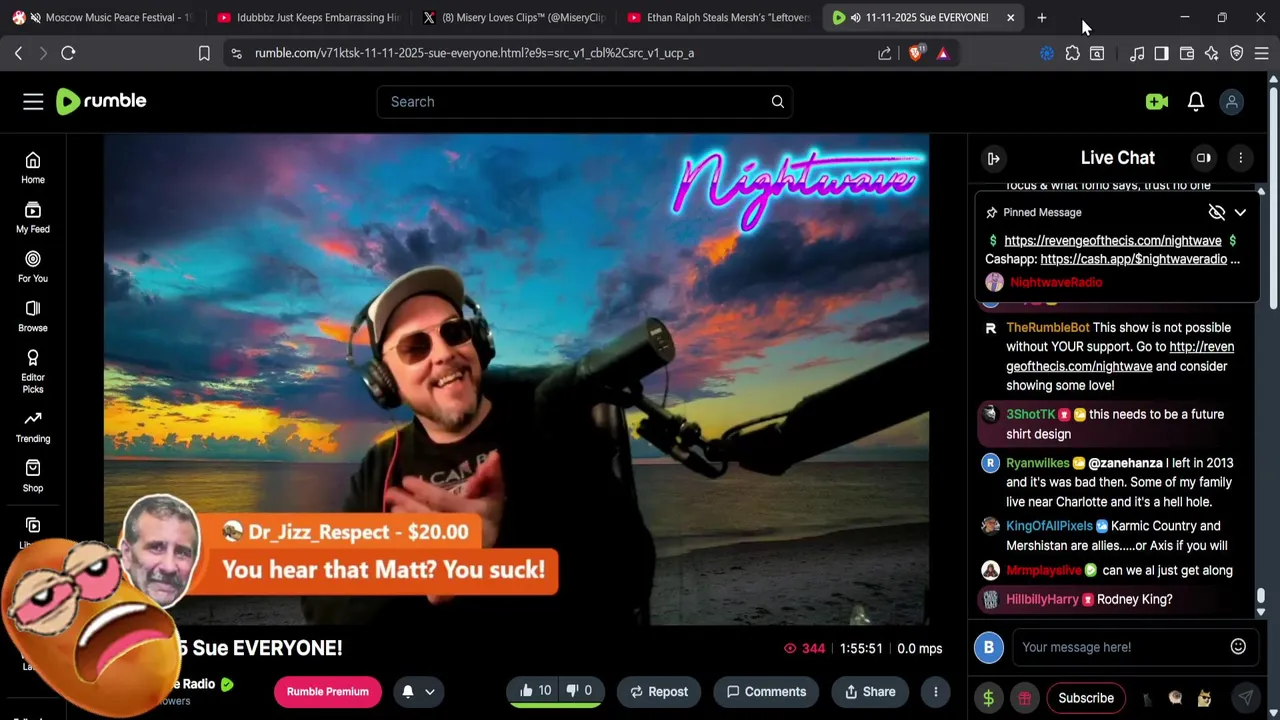Viewport: 1280px width, 720px height.
Task: Click the chat Subscribe button
Action: pyautogui.click(x=1086, y=698)
